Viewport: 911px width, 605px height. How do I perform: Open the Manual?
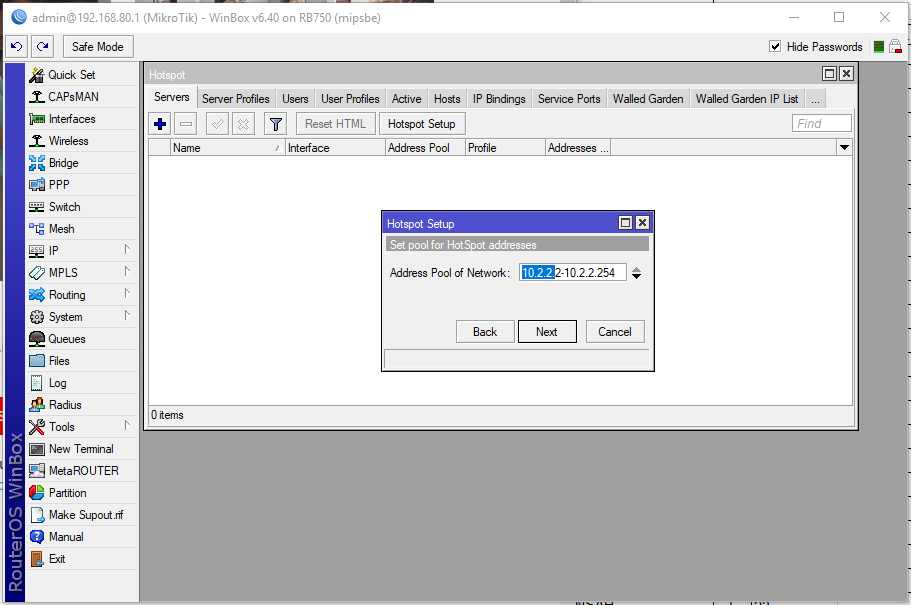[x=81, y=537]
